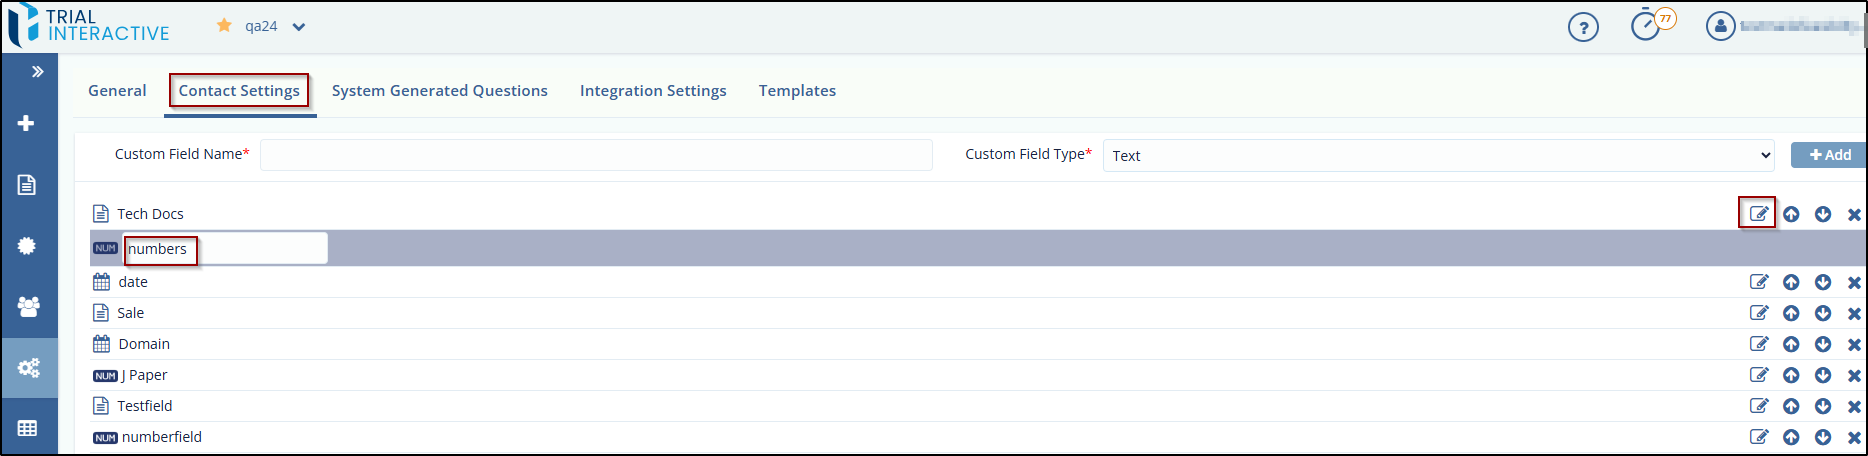This screenshot has width=1868, height=456.
Task: Open the Integration Settings tab
Action: pos(653,91)
